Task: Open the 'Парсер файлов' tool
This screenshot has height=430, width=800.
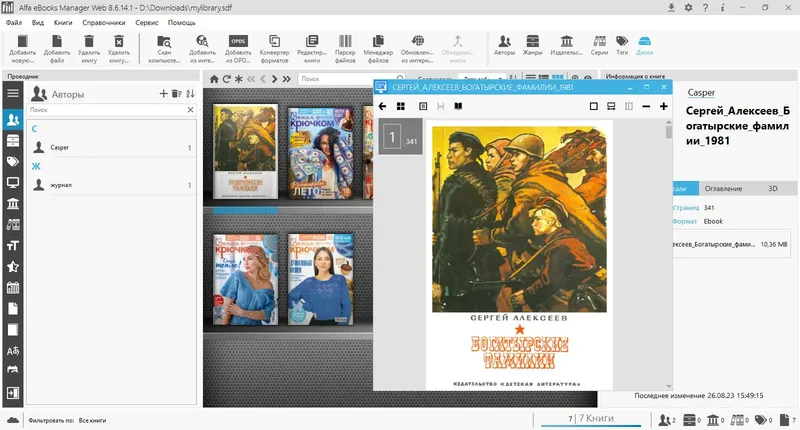Action: pos(345,41)
